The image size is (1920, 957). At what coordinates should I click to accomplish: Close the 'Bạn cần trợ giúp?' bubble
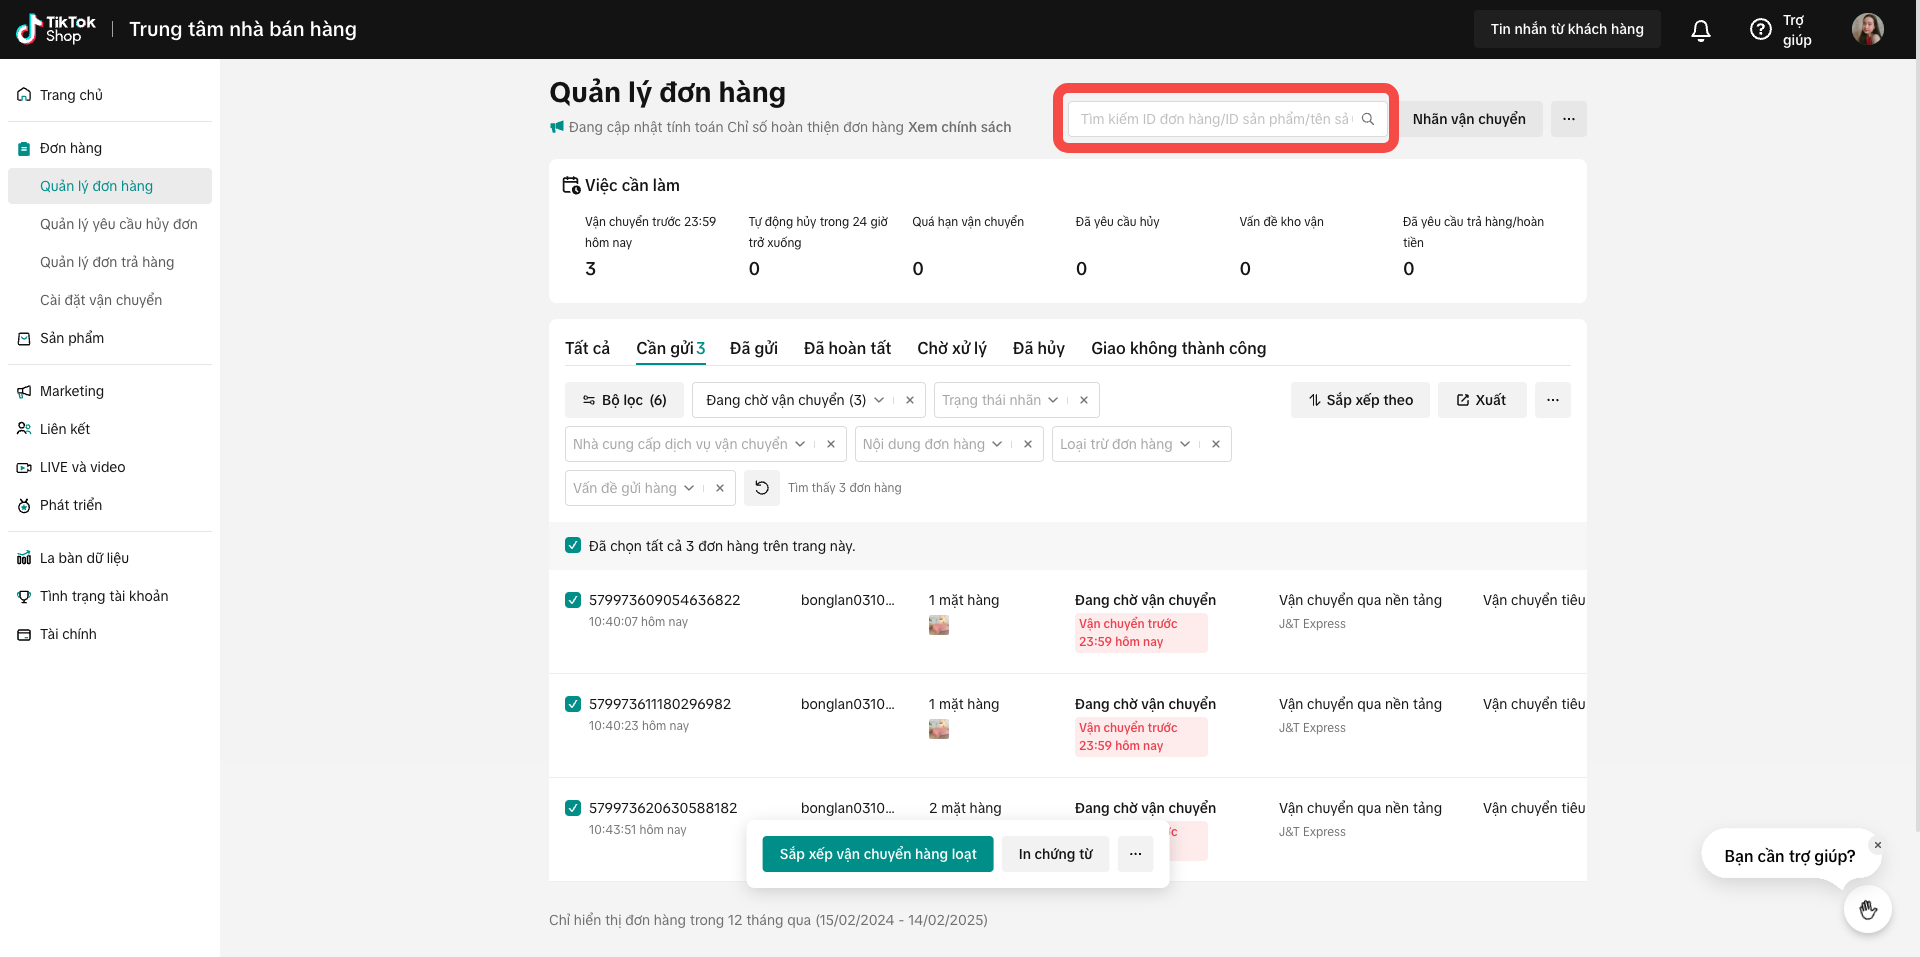(x=1877, y=845)
